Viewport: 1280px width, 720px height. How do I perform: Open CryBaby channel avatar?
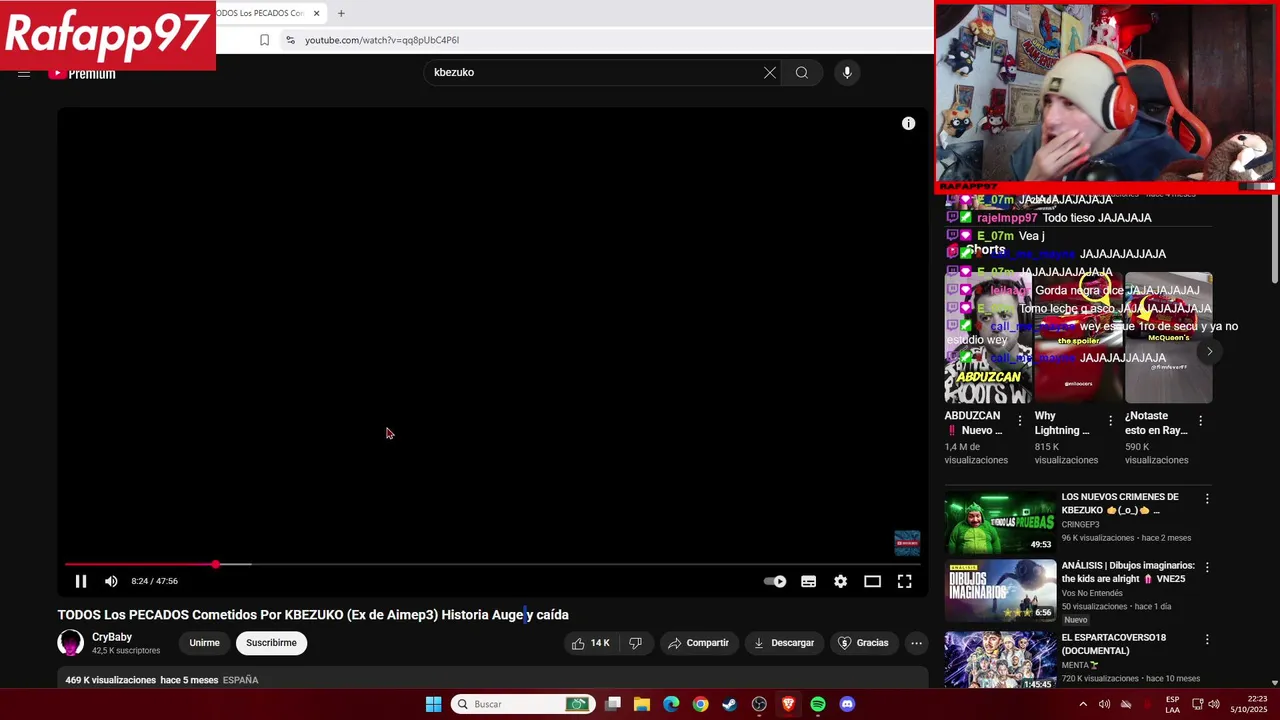point(70,643)
